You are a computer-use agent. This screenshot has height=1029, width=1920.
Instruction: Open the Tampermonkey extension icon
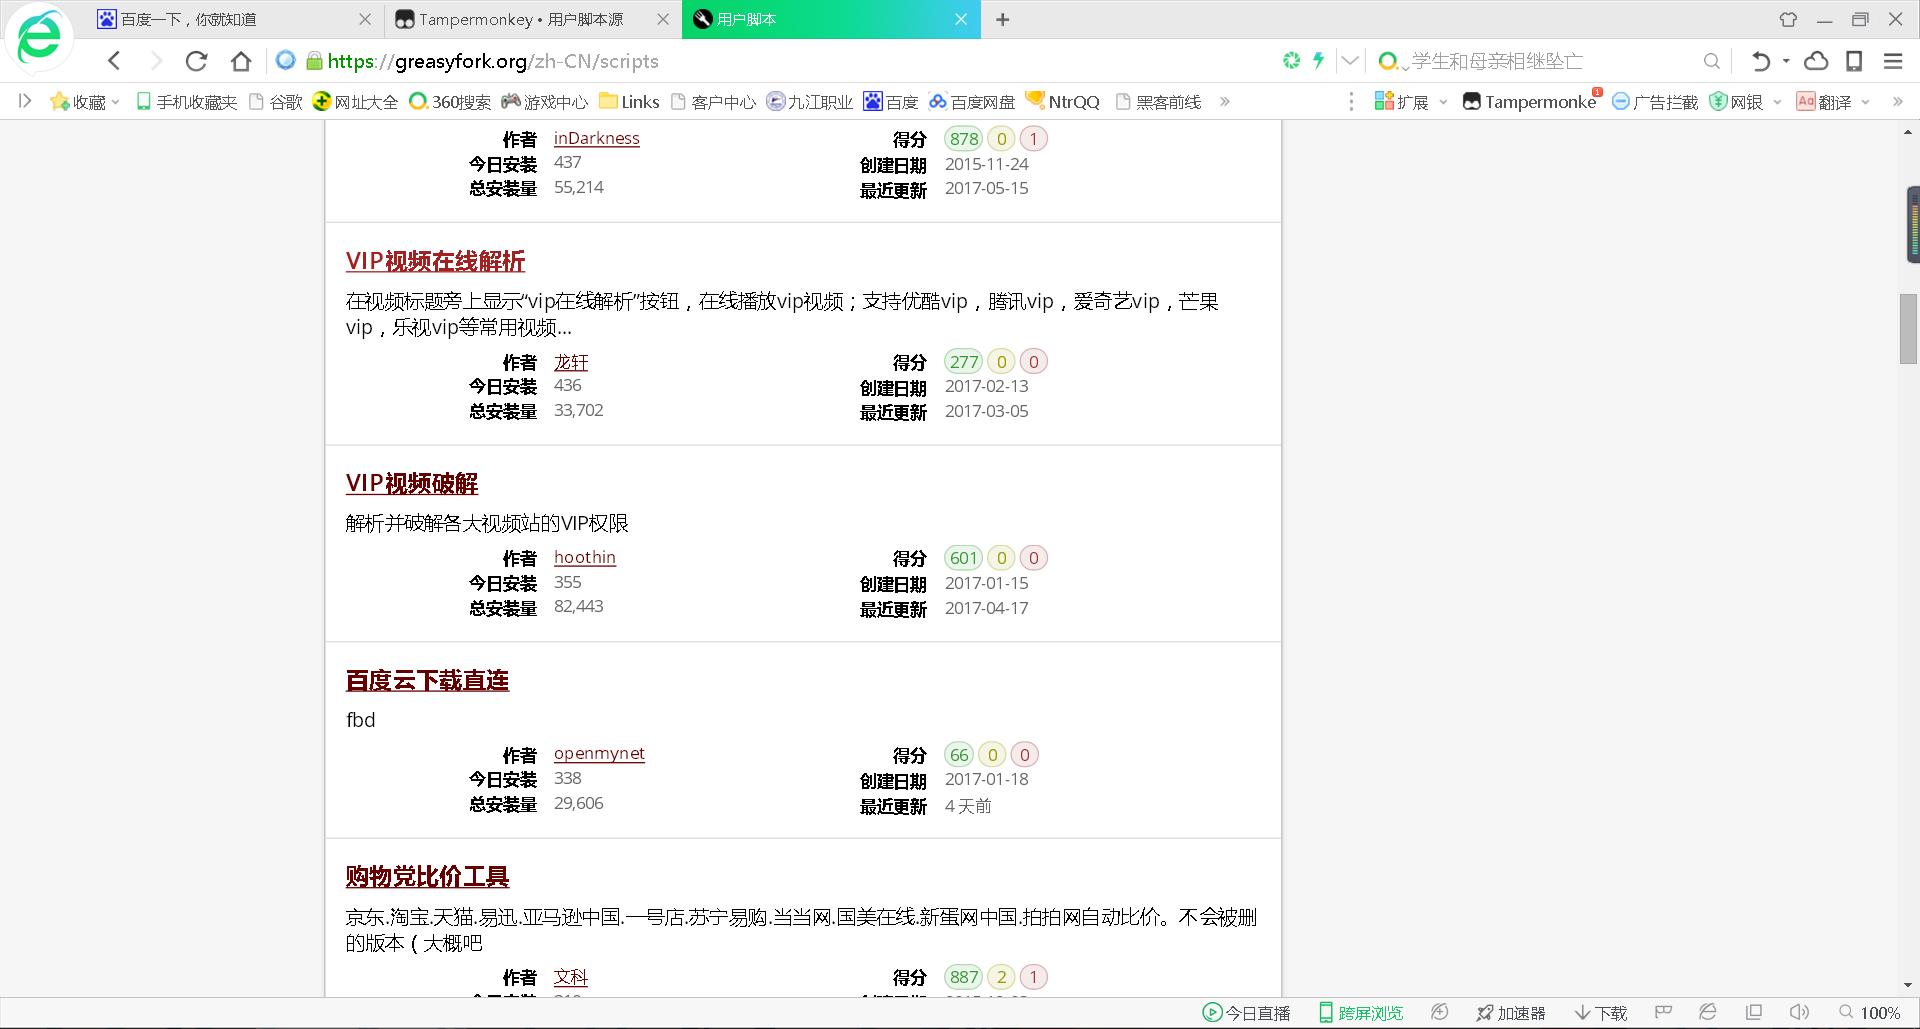pyautogui.click(x=1472, y=100)
